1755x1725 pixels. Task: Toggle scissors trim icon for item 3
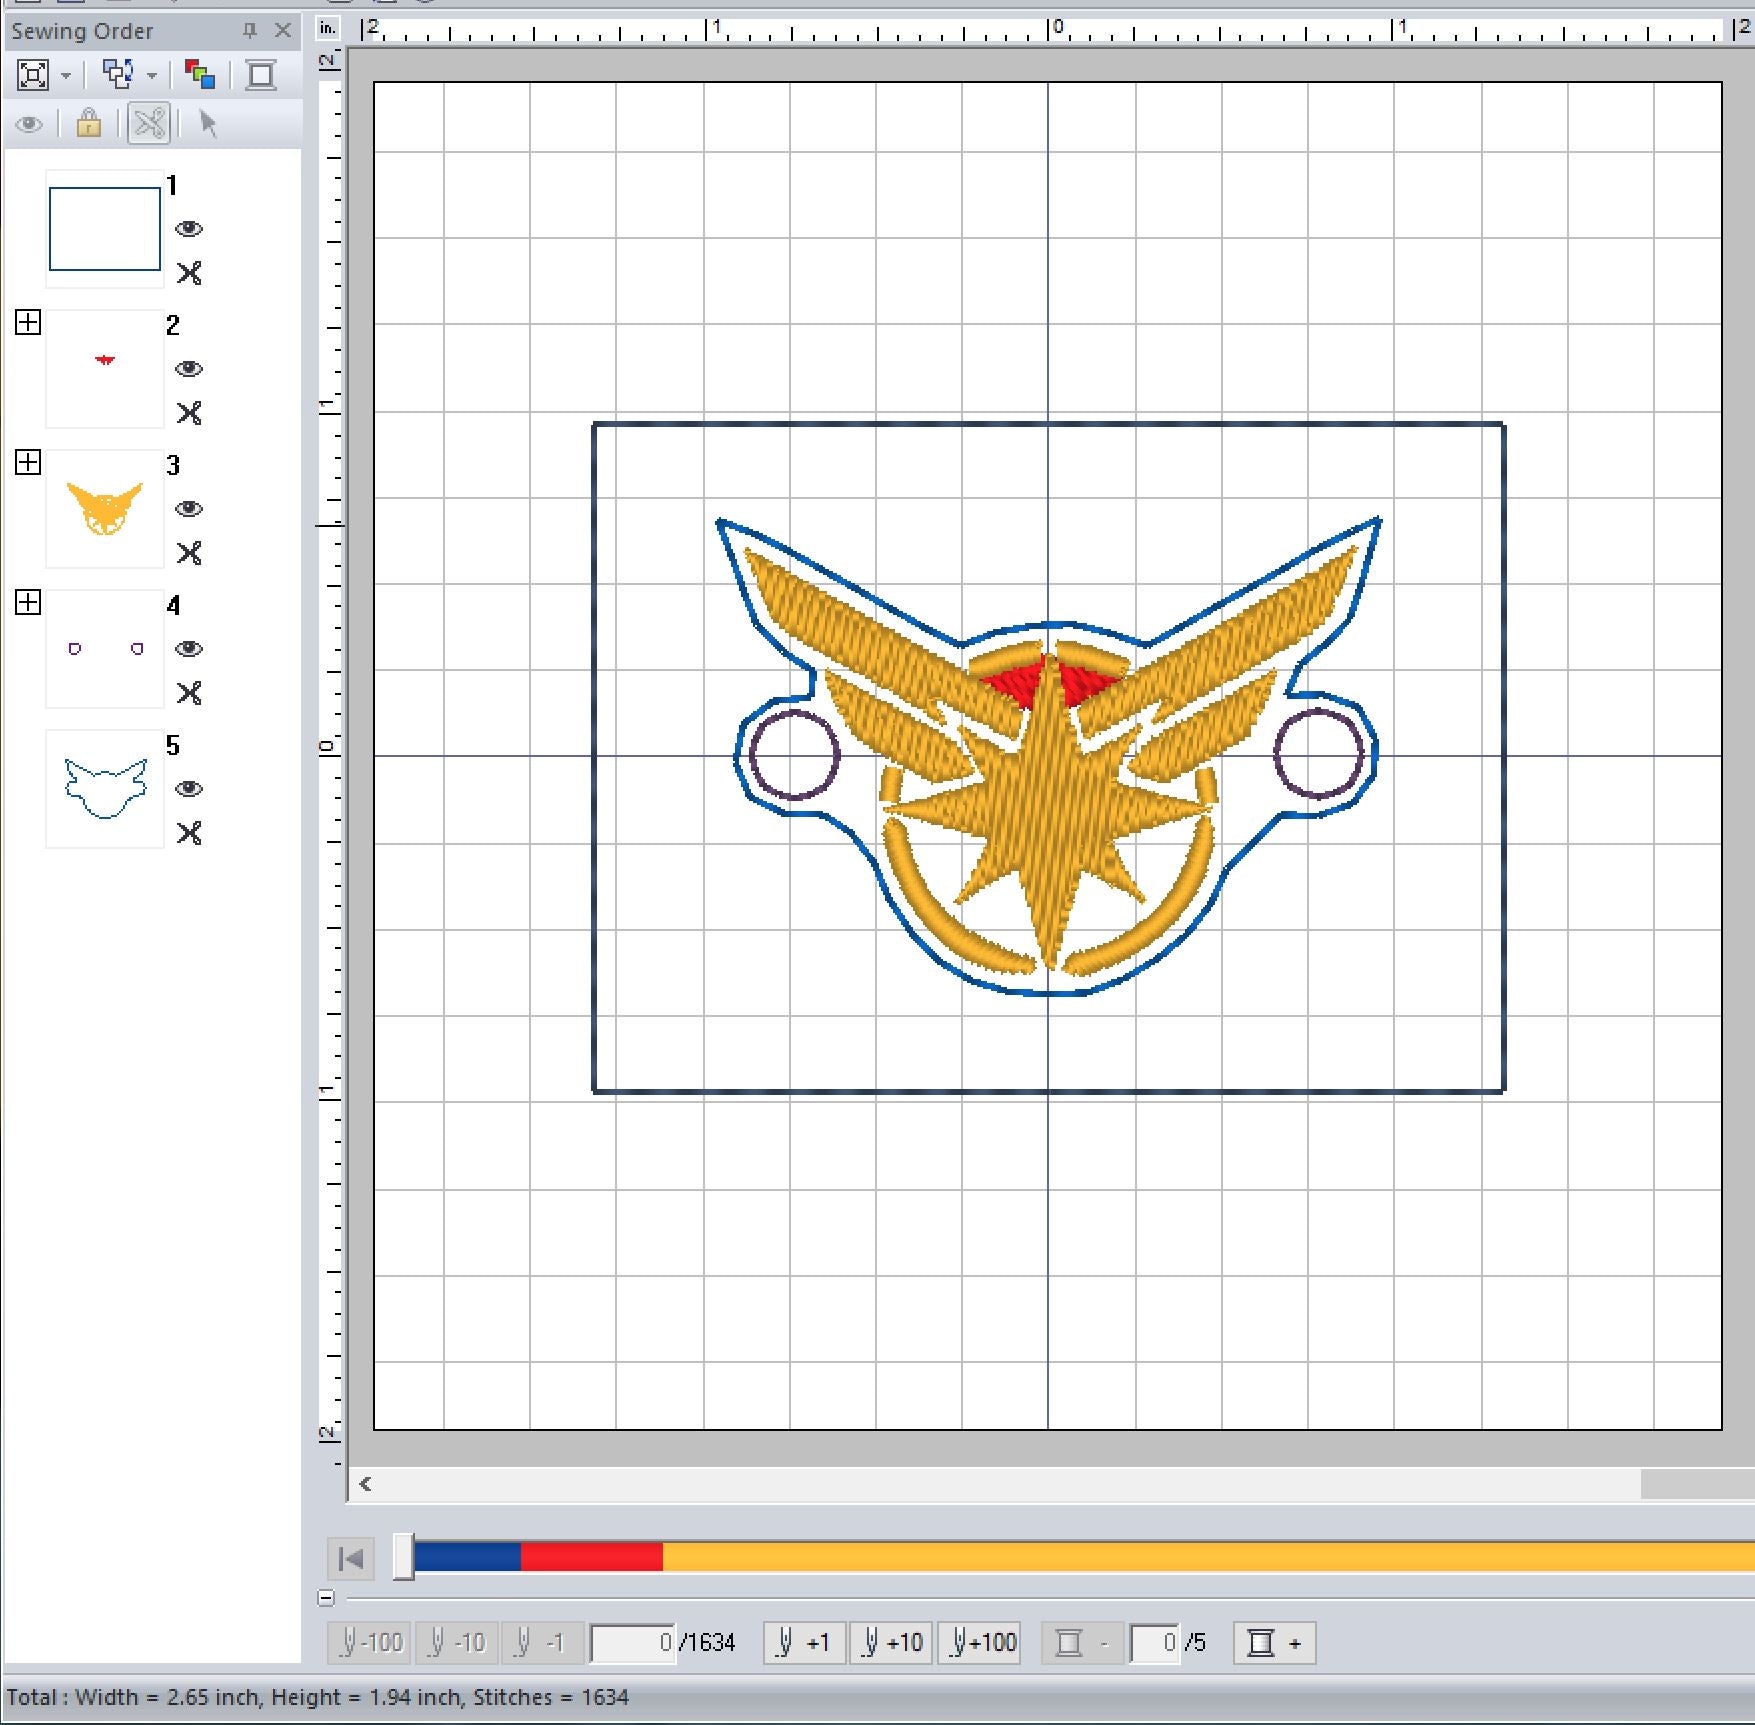[189, 553]
